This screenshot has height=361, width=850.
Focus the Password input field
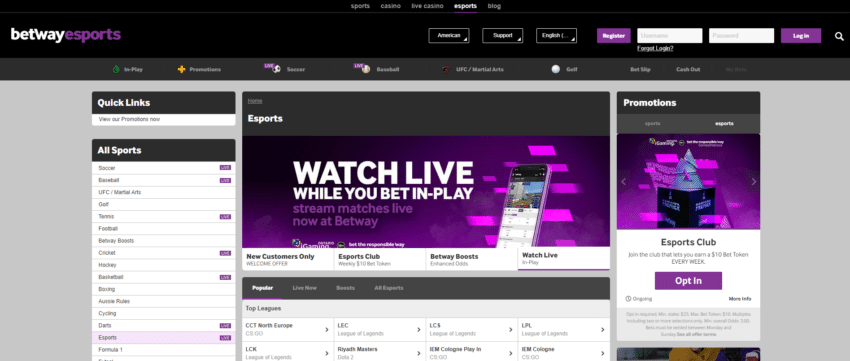click(741, 36)
